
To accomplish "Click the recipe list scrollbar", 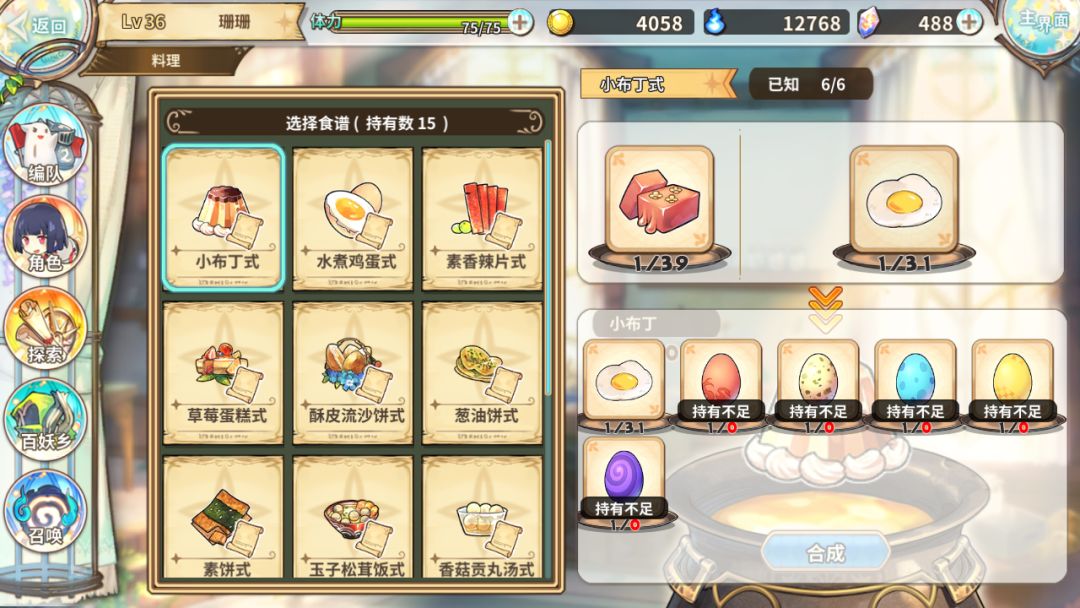I will [x=548, y=267].
